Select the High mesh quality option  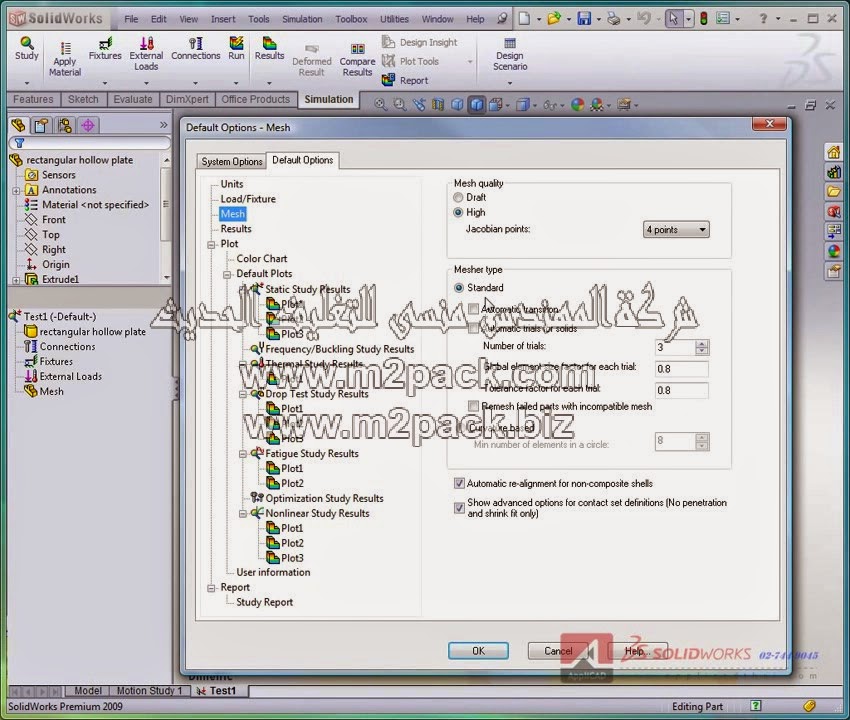pos(459,212)
